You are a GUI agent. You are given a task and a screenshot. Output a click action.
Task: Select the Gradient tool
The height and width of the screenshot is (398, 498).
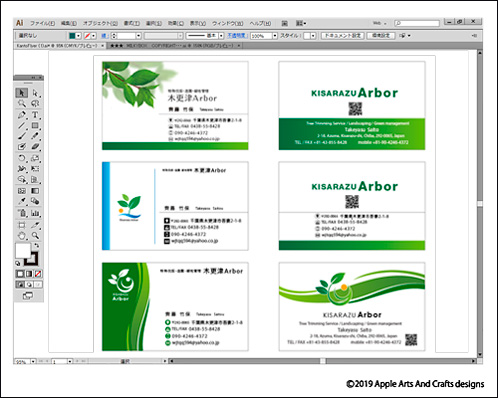35,191
